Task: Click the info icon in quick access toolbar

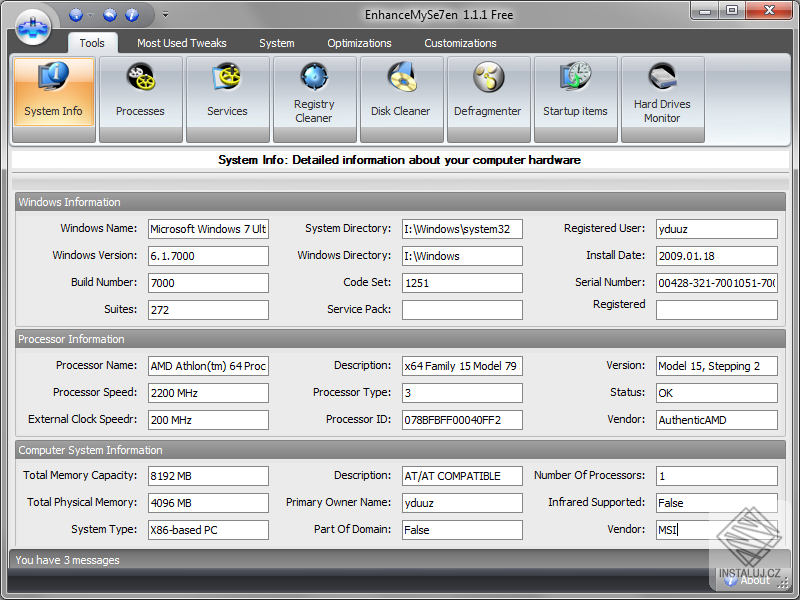Action: pos(131,15)
